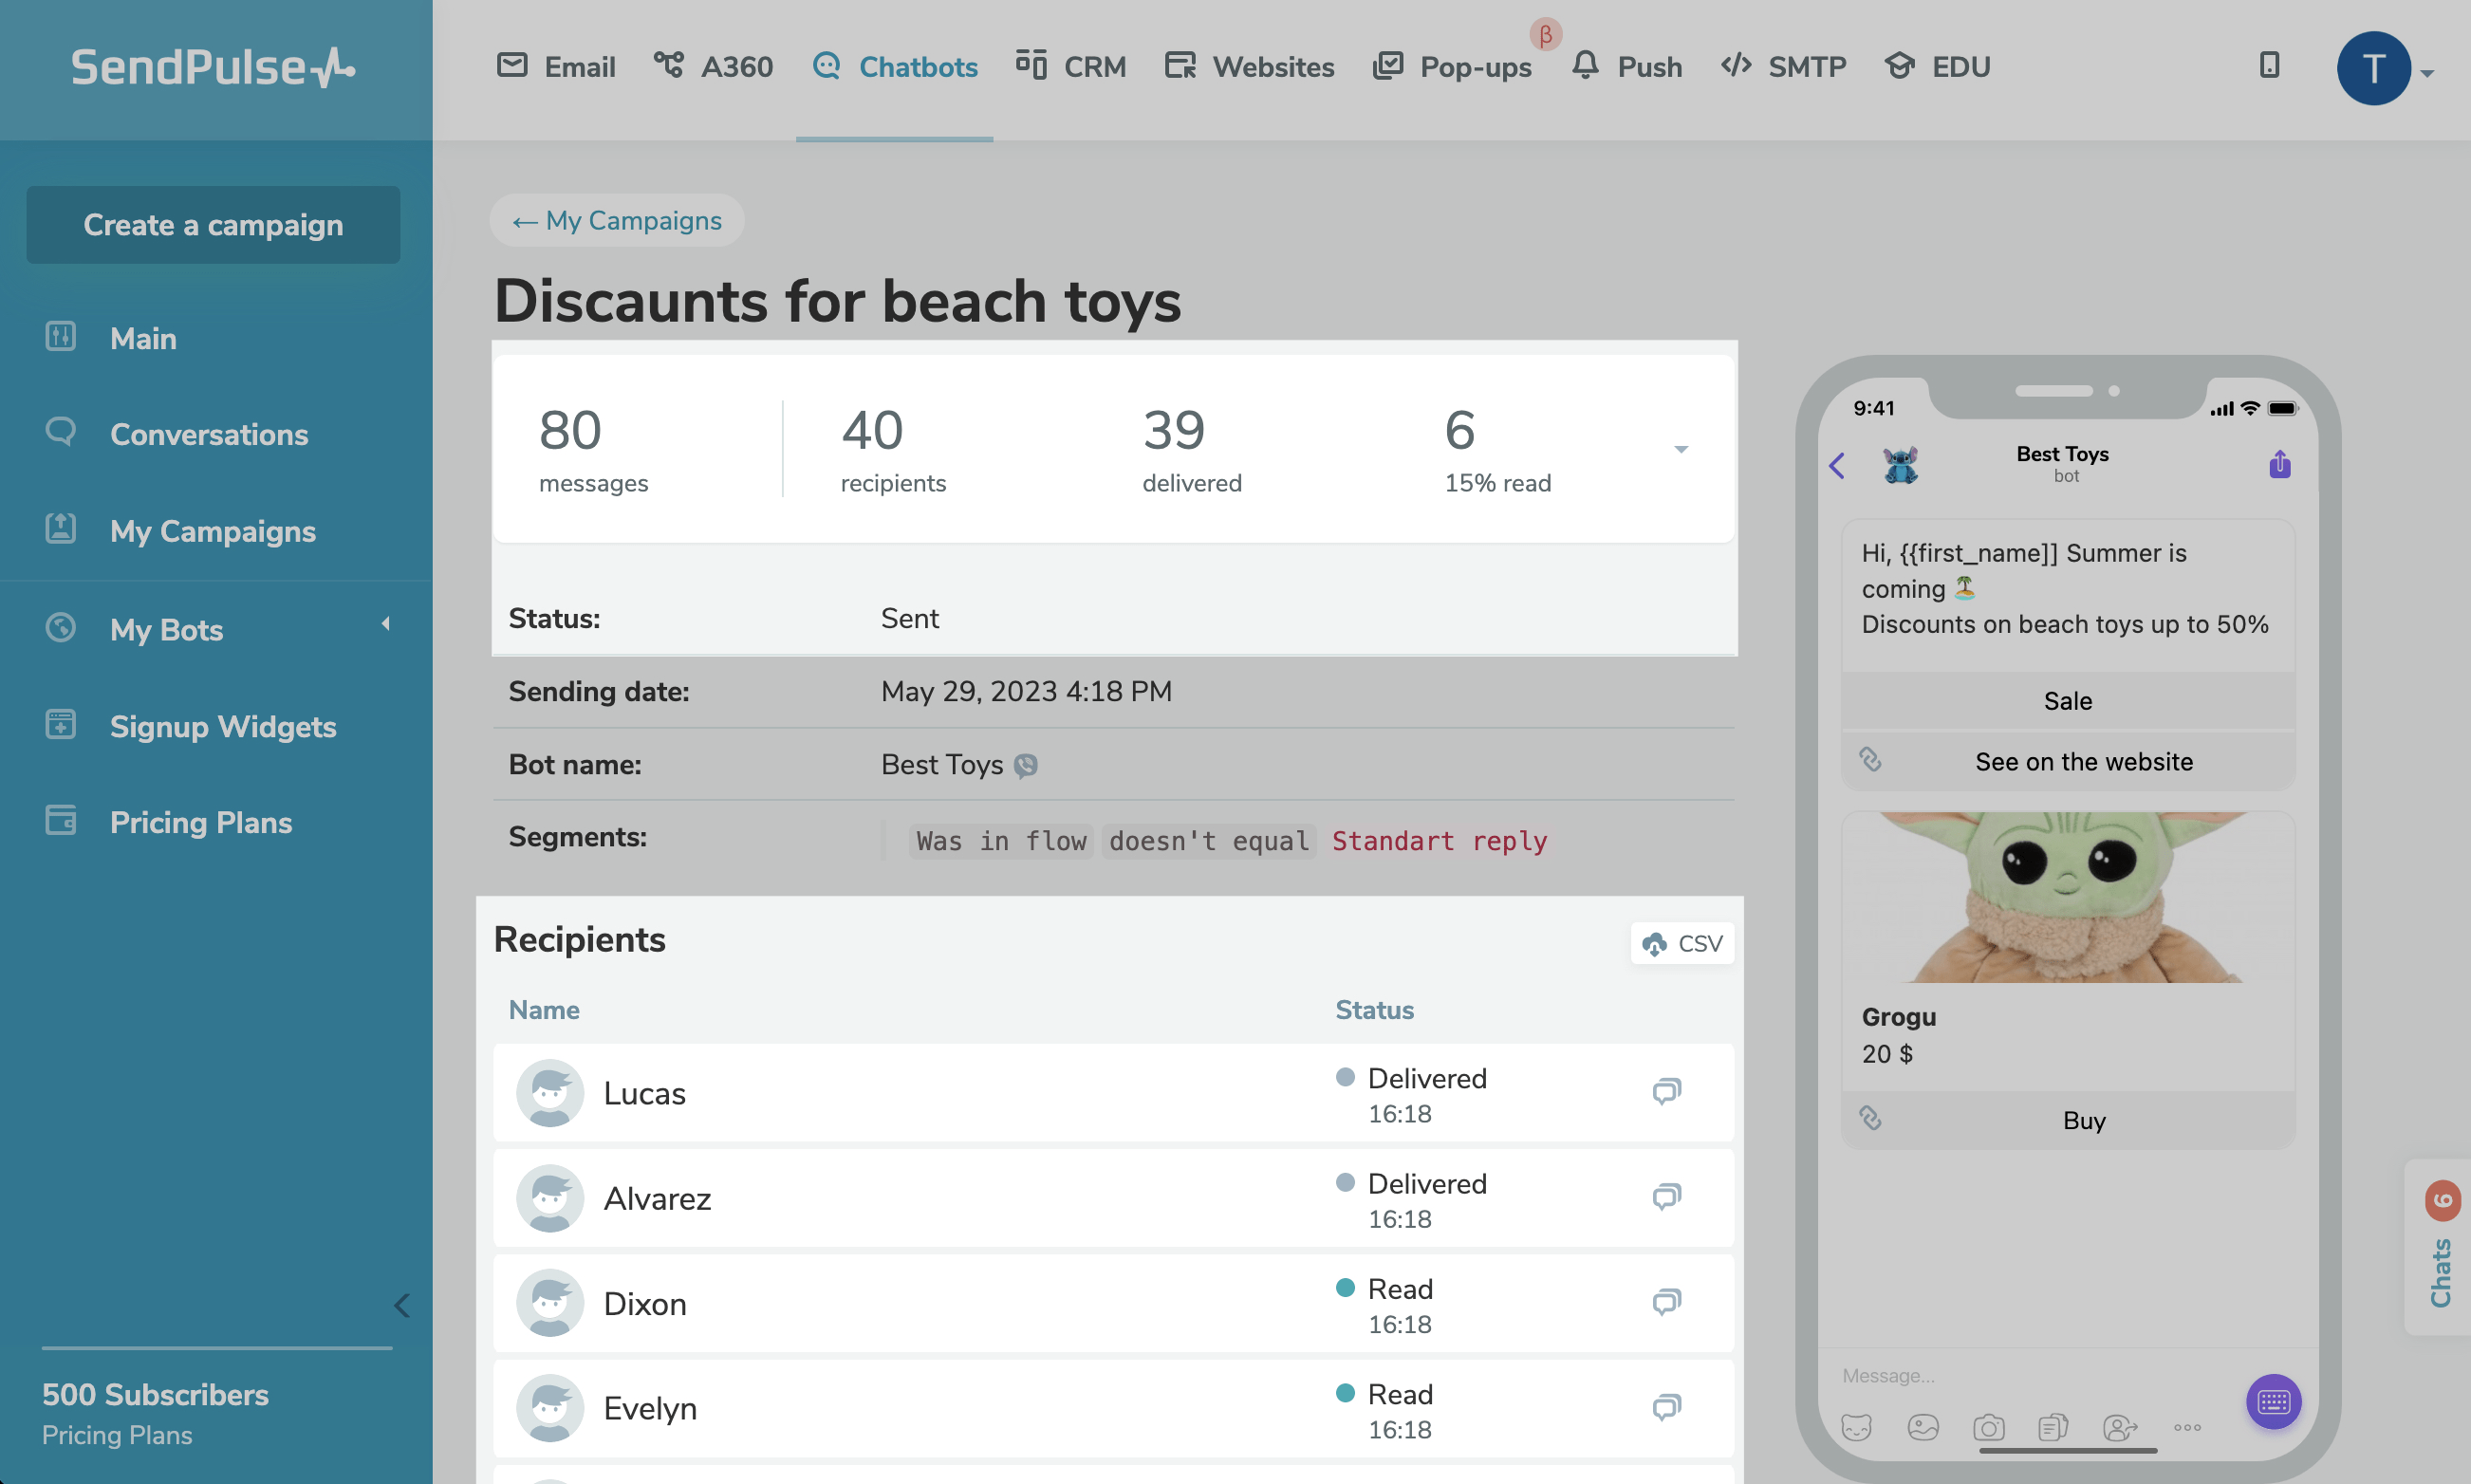Viewport: 2471px width, 1484px height.
Task: Expand the My Bots submenu
Action: (386, 624)
